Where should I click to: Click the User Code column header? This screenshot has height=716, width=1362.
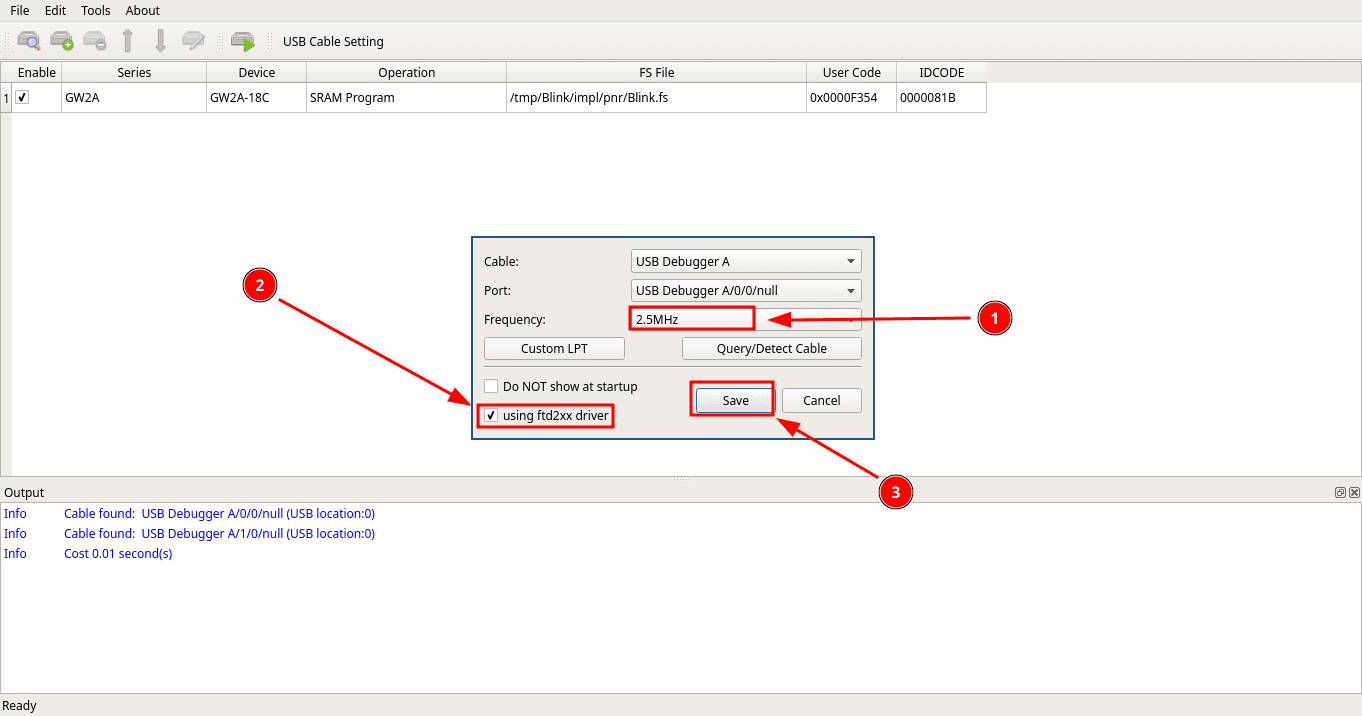click(851, 72)
